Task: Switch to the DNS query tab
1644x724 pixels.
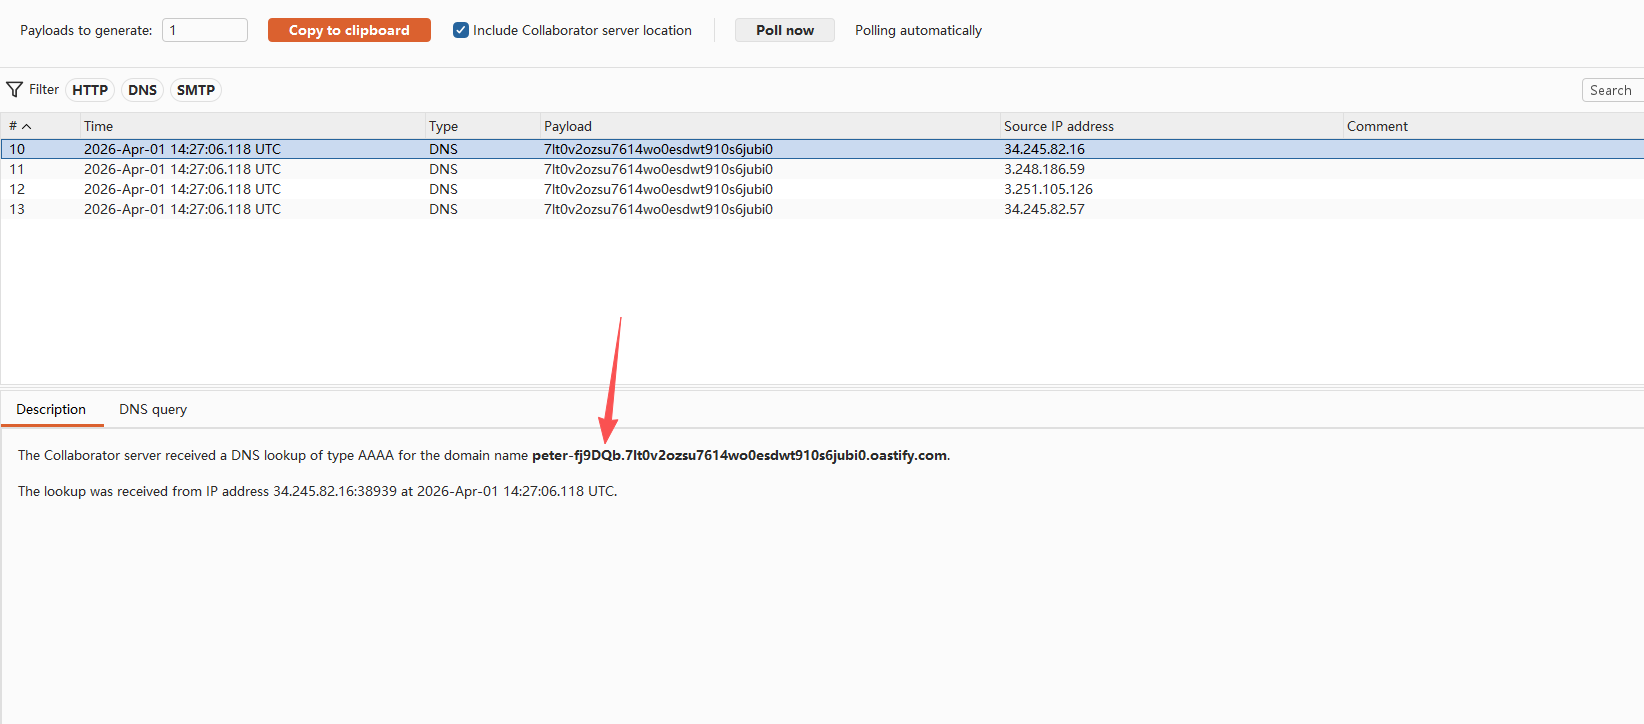Action: tap(153, 409)
